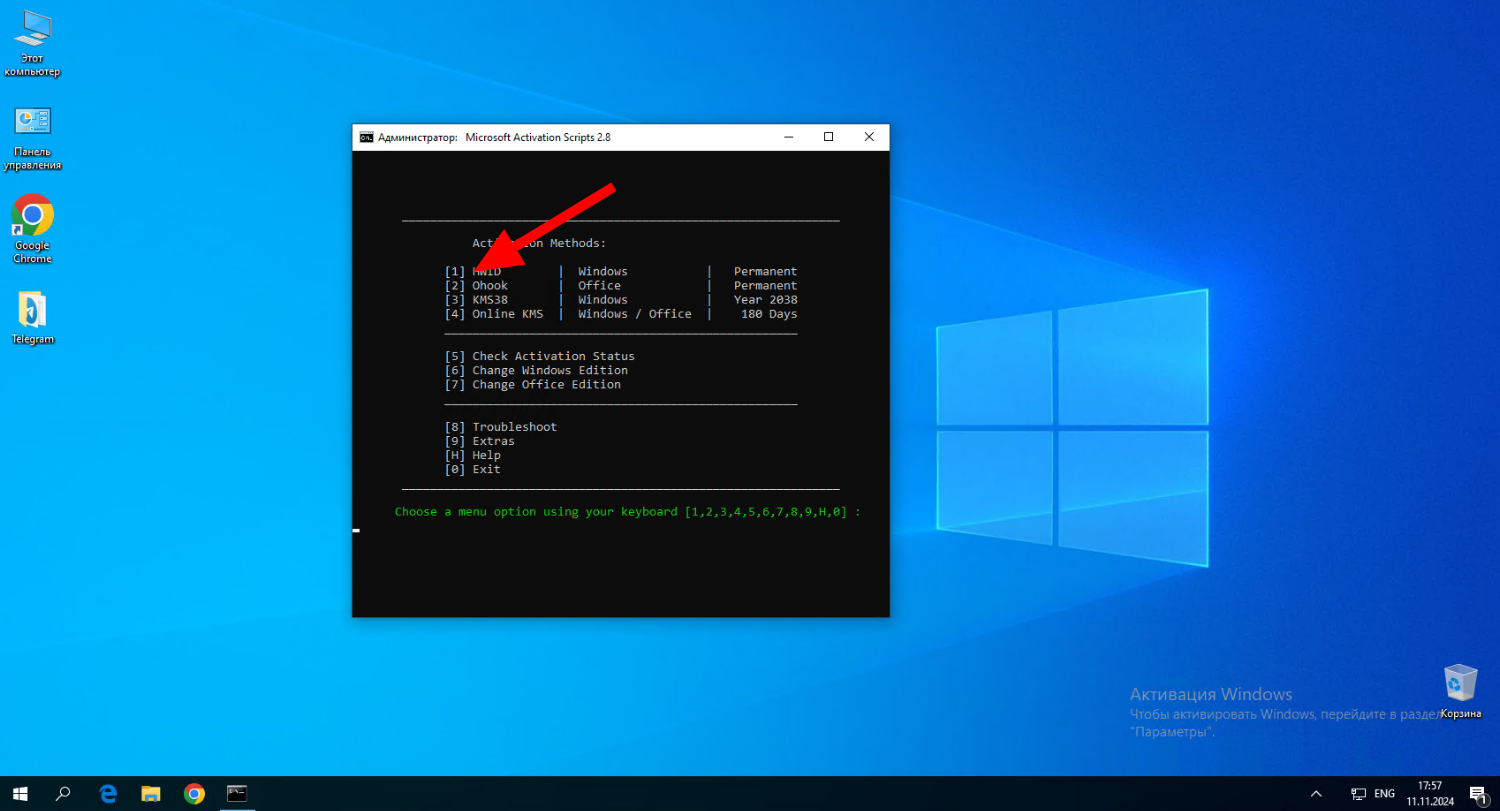
Task: Click '[7] Change Office Edition' text
Action: click(x=532, y=384)
